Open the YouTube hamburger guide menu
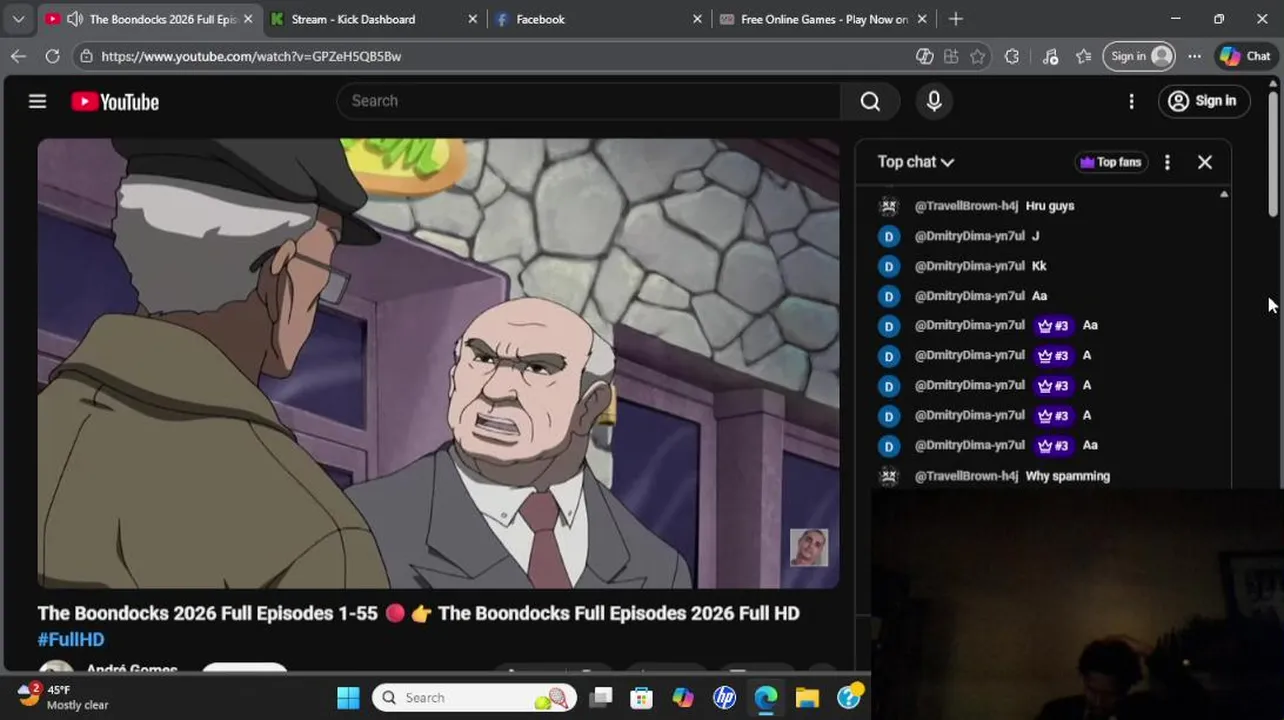The width and height of the screenshot is (1284, 720). click(x=37, y=101)
